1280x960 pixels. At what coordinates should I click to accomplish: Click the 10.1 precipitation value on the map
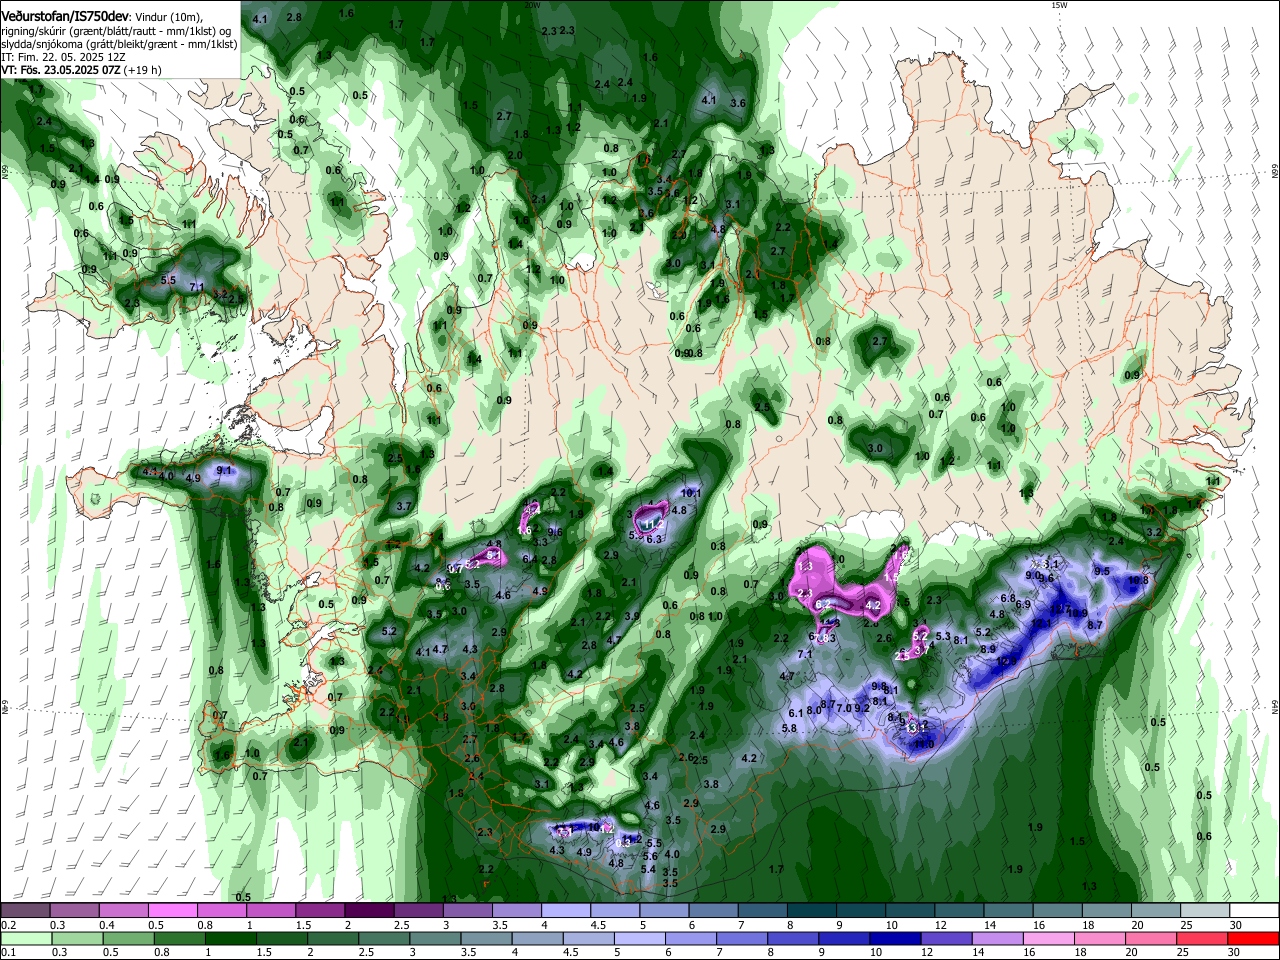691,493
